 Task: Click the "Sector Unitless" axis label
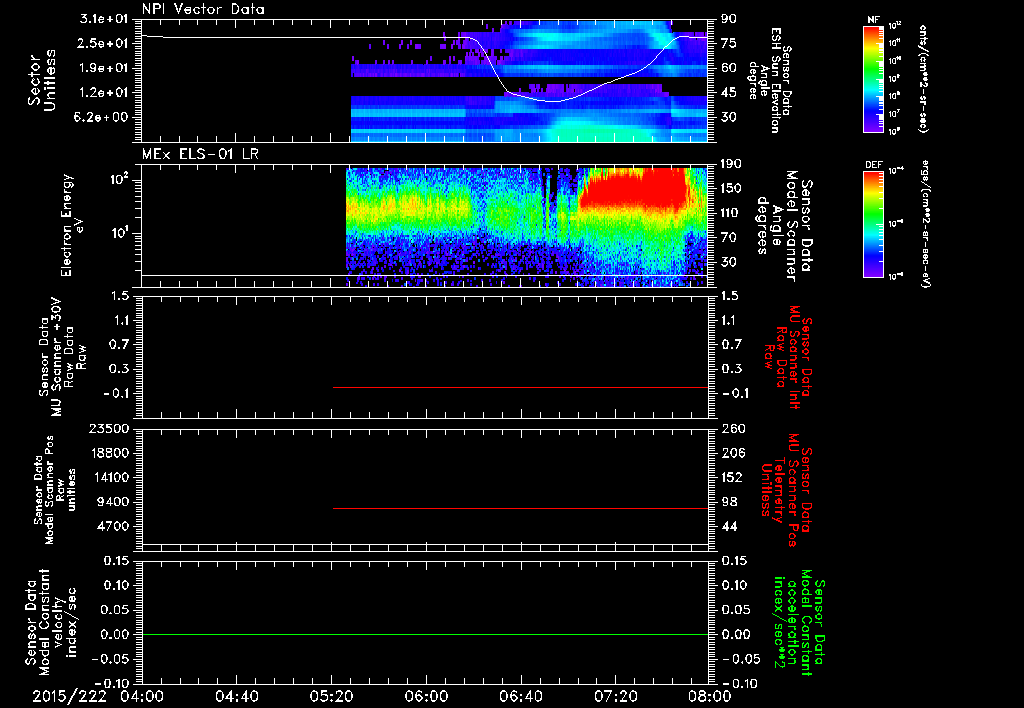click(42, 80)
